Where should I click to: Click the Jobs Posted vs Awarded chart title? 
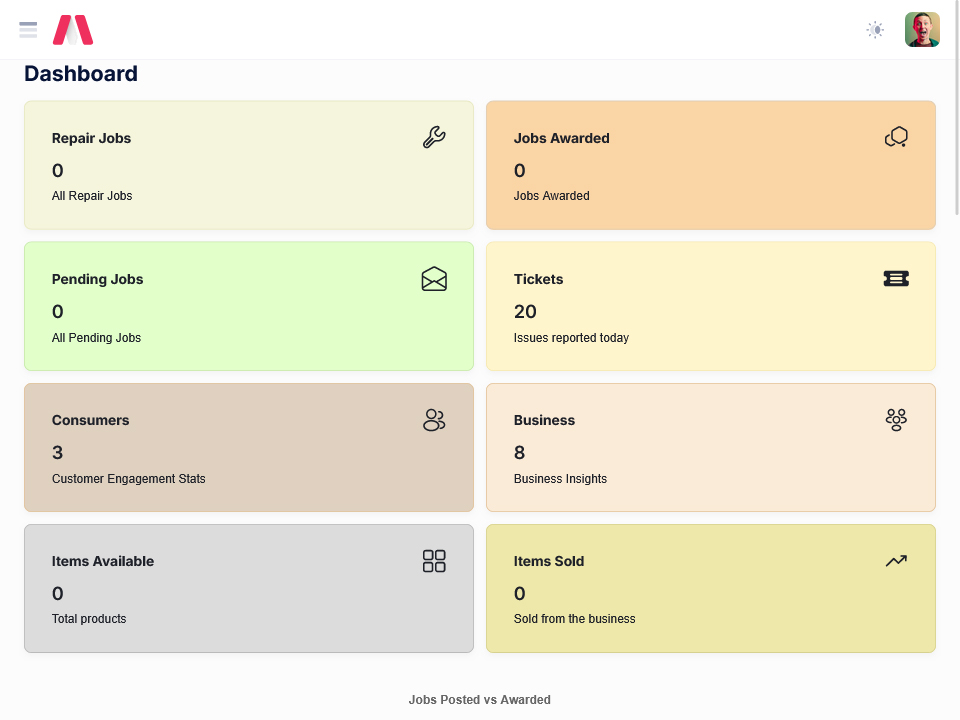tap(479, 700)
